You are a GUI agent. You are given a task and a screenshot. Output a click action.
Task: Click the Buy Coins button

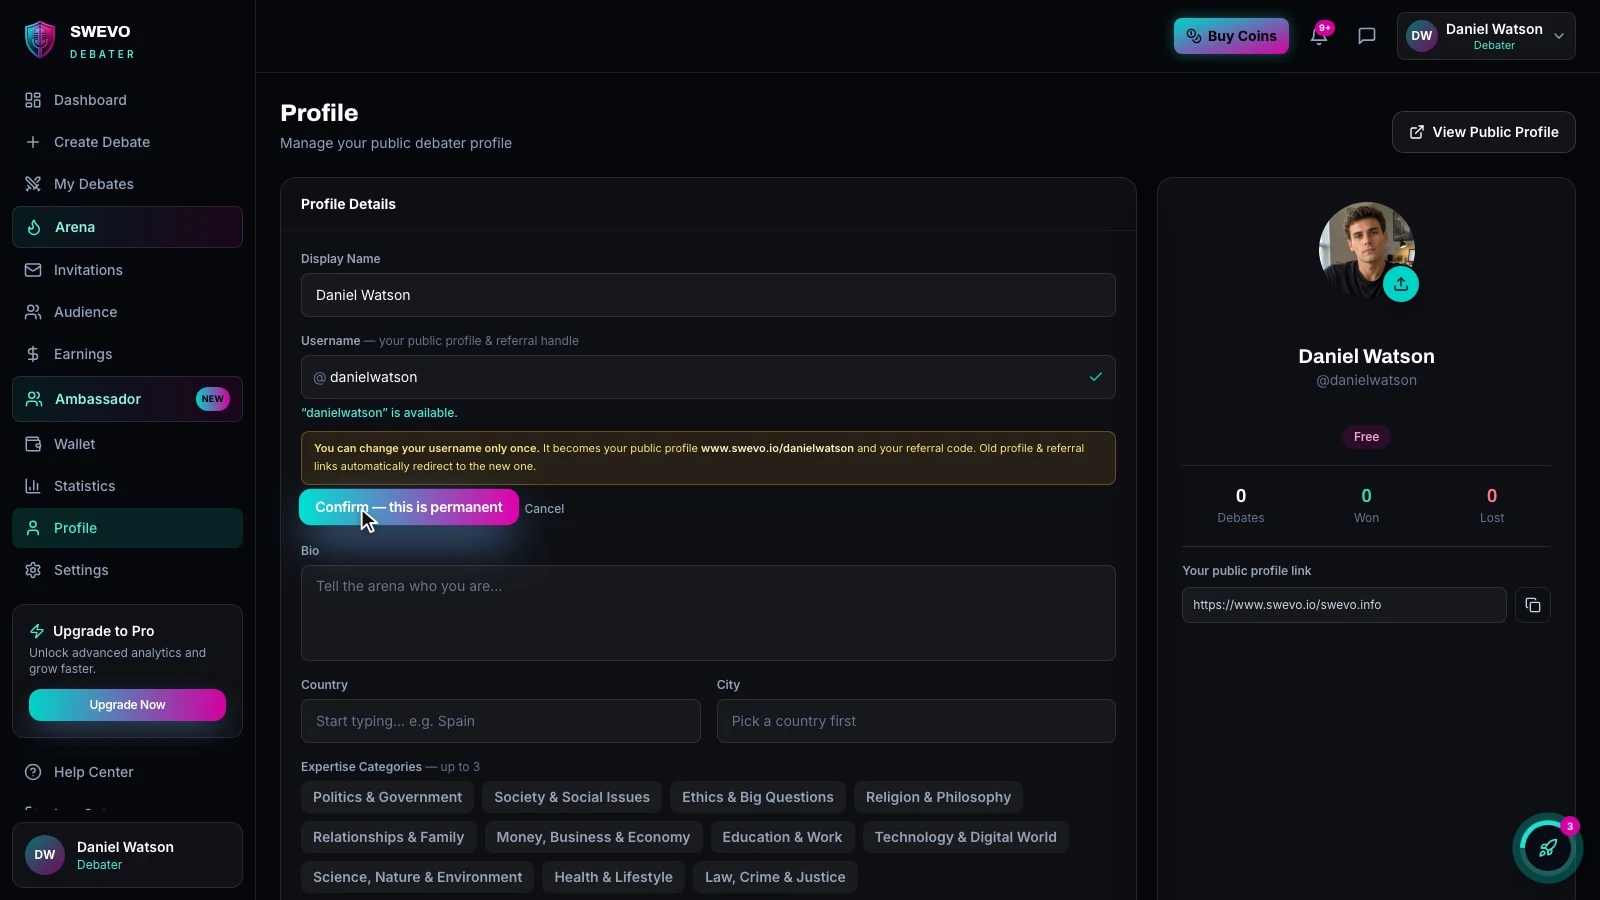(x=1231, y=36)
